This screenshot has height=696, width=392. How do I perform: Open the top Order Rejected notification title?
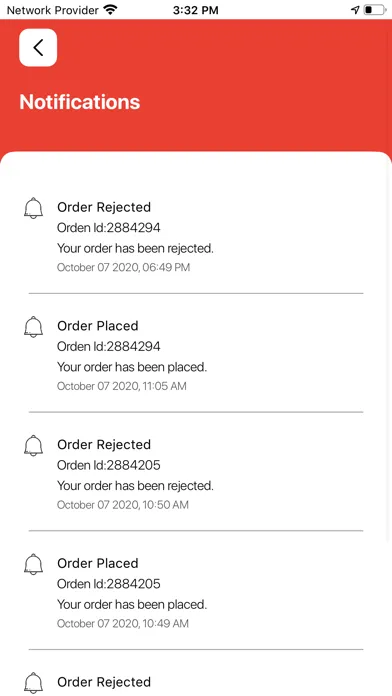104,207
